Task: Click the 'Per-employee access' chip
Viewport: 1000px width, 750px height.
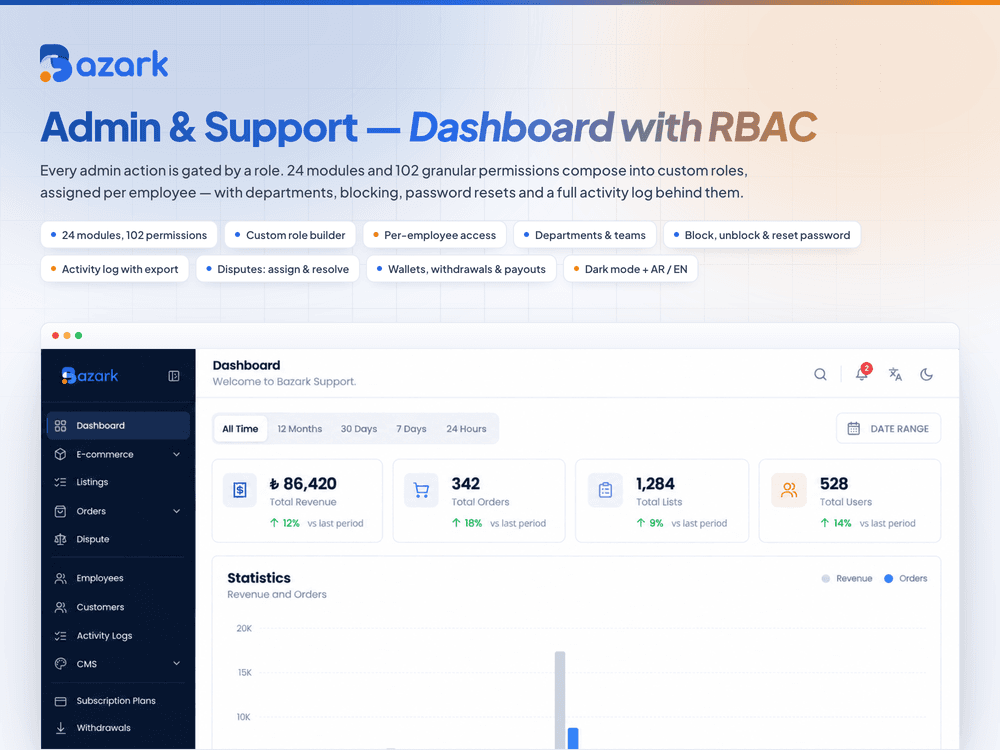Action: click(434, 235)
